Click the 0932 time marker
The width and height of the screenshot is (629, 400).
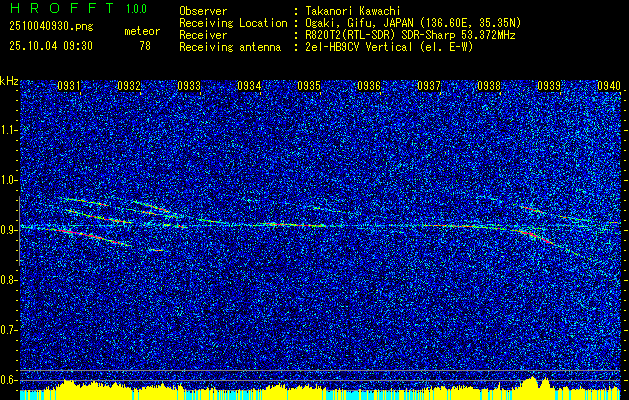tap(129, 85)
